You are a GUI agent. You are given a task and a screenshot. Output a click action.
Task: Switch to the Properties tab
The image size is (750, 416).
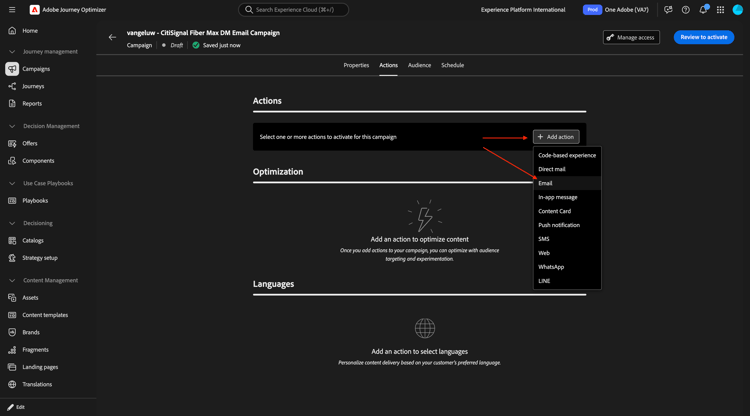356,65
